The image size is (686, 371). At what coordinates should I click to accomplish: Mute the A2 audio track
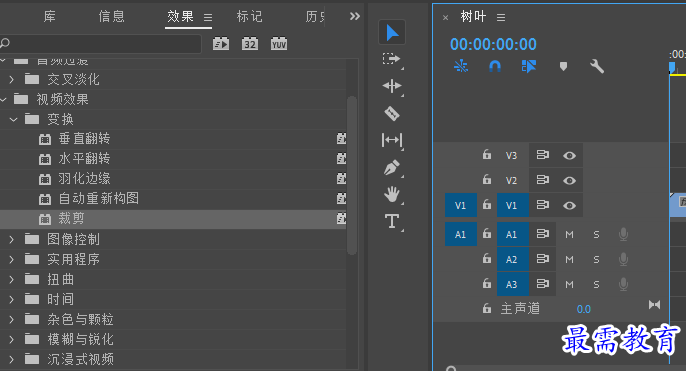click(569, 260)
